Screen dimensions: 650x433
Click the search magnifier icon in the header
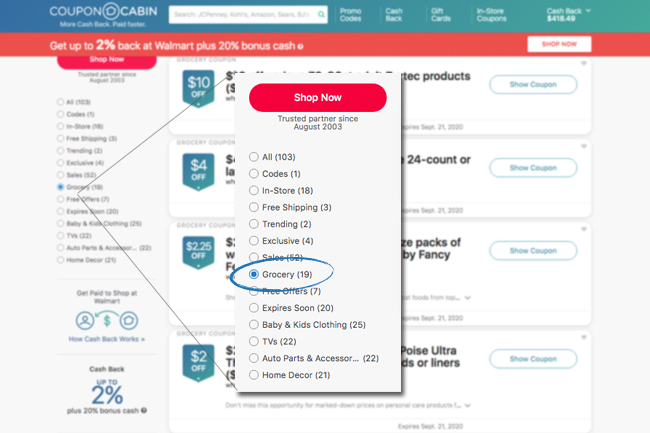tap(321, 15)
